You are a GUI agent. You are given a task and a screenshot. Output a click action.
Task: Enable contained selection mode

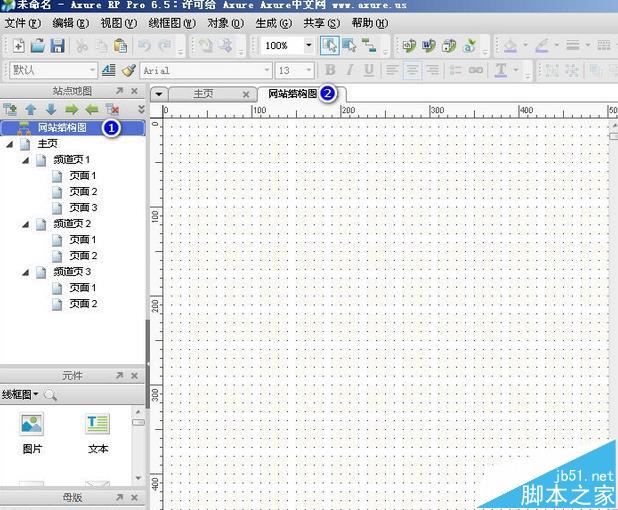(349, 45)
